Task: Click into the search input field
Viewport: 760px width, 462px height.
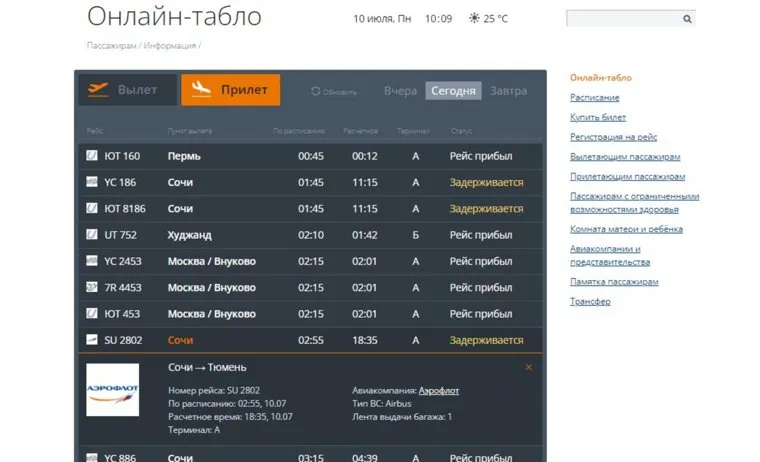Action: [x=622, y=19]
